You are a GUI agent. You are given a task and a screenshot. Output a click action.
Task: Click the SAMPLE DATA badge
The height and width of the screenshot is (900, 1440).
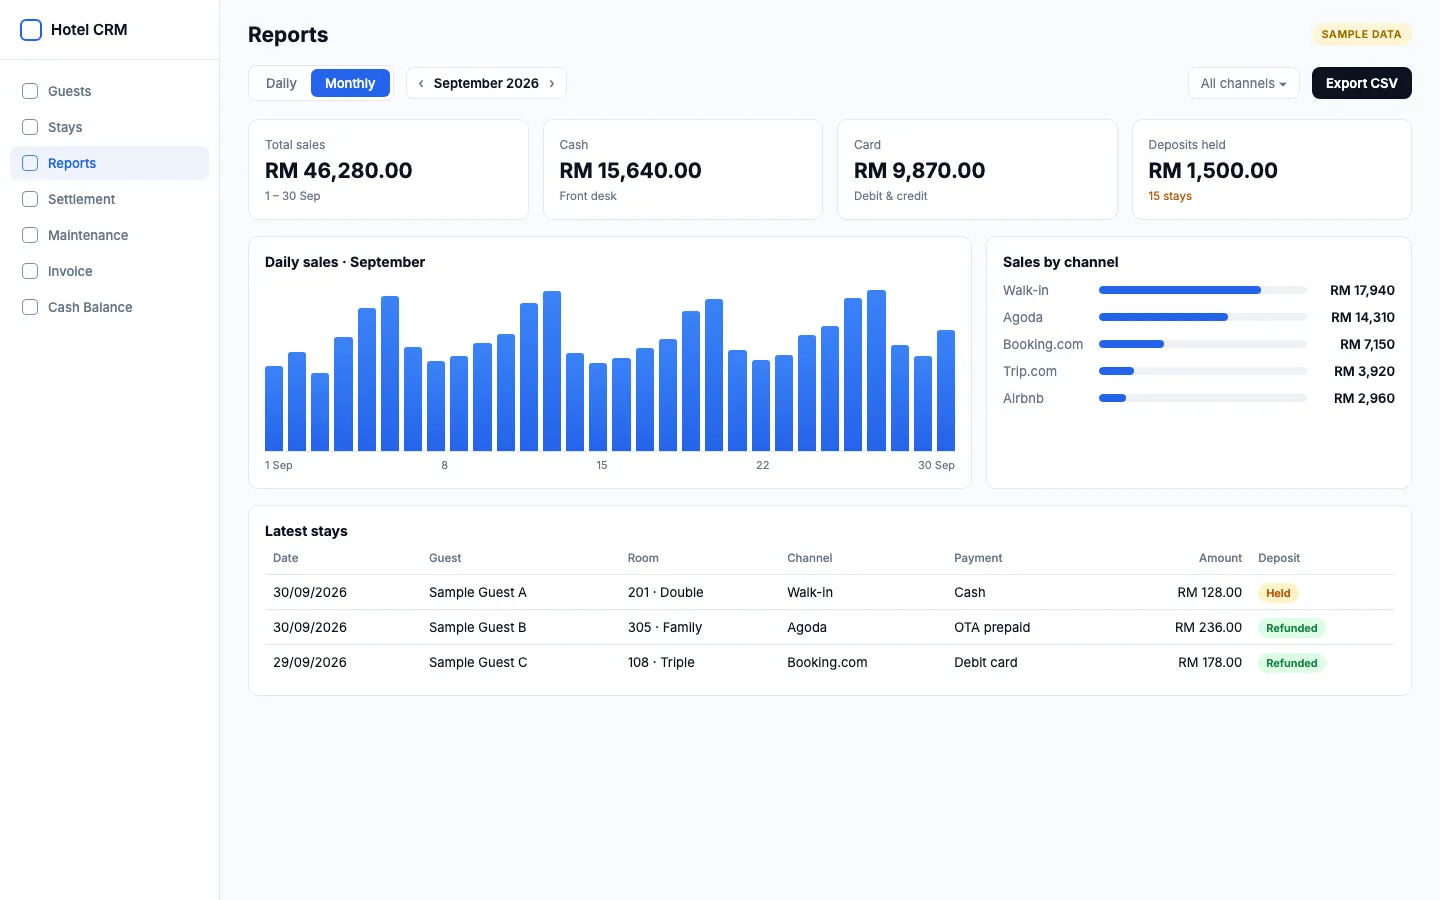point(1361,34)
